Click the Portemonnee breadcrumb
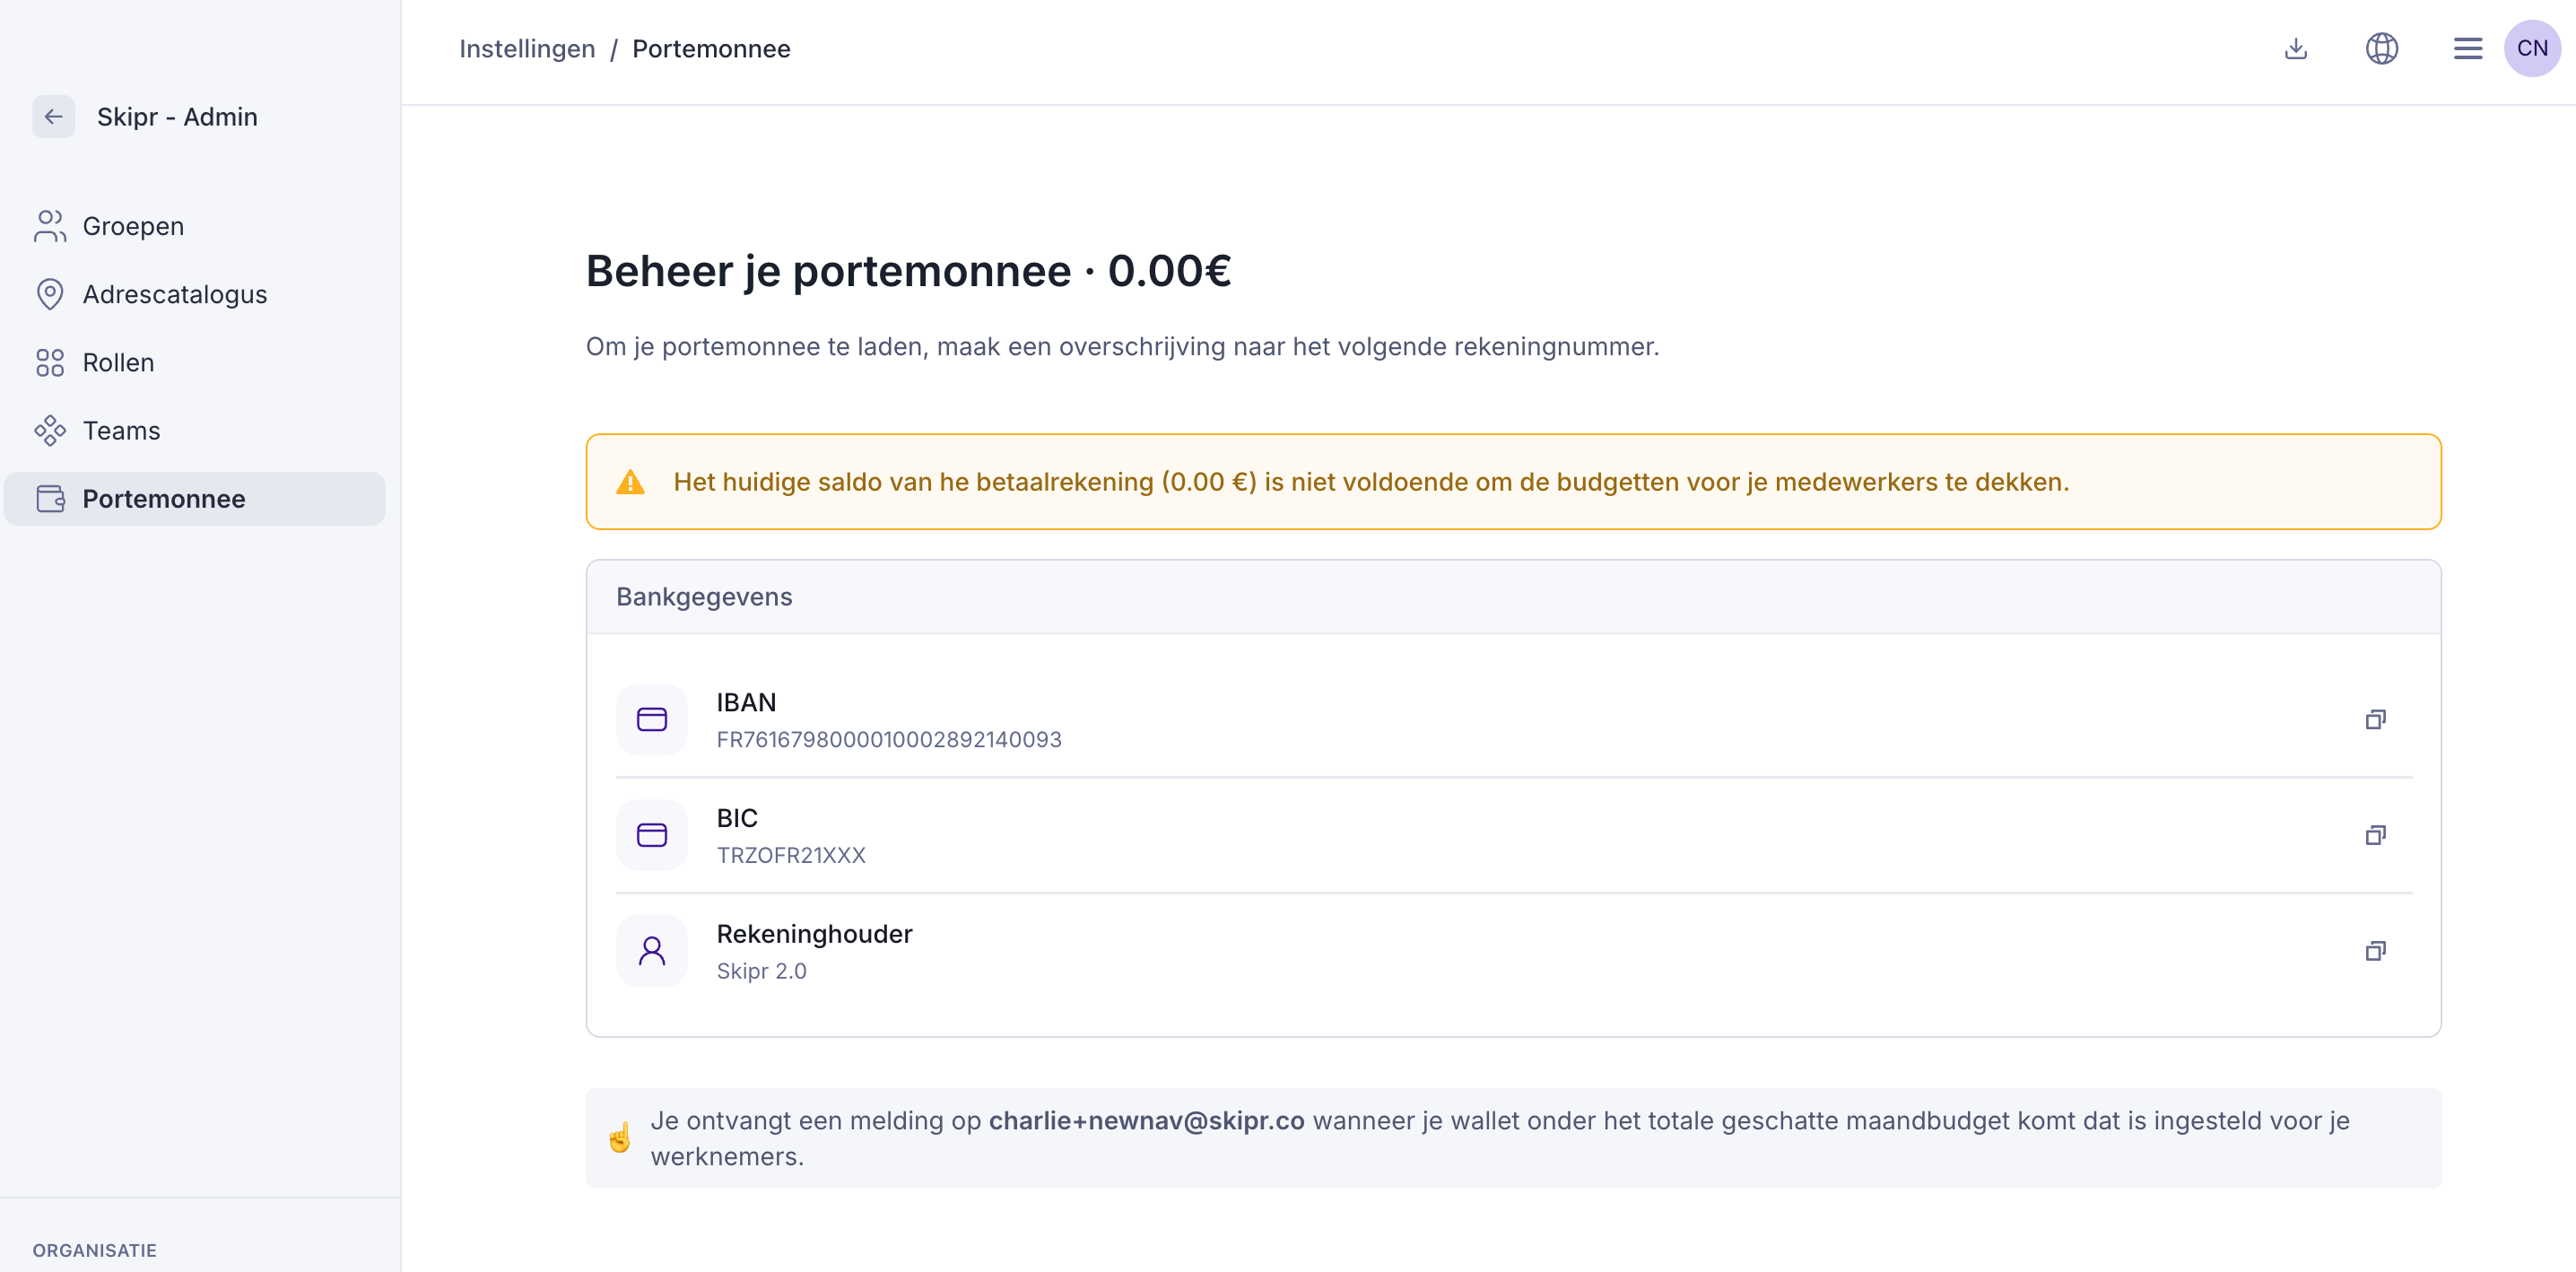 click(711, 48)
